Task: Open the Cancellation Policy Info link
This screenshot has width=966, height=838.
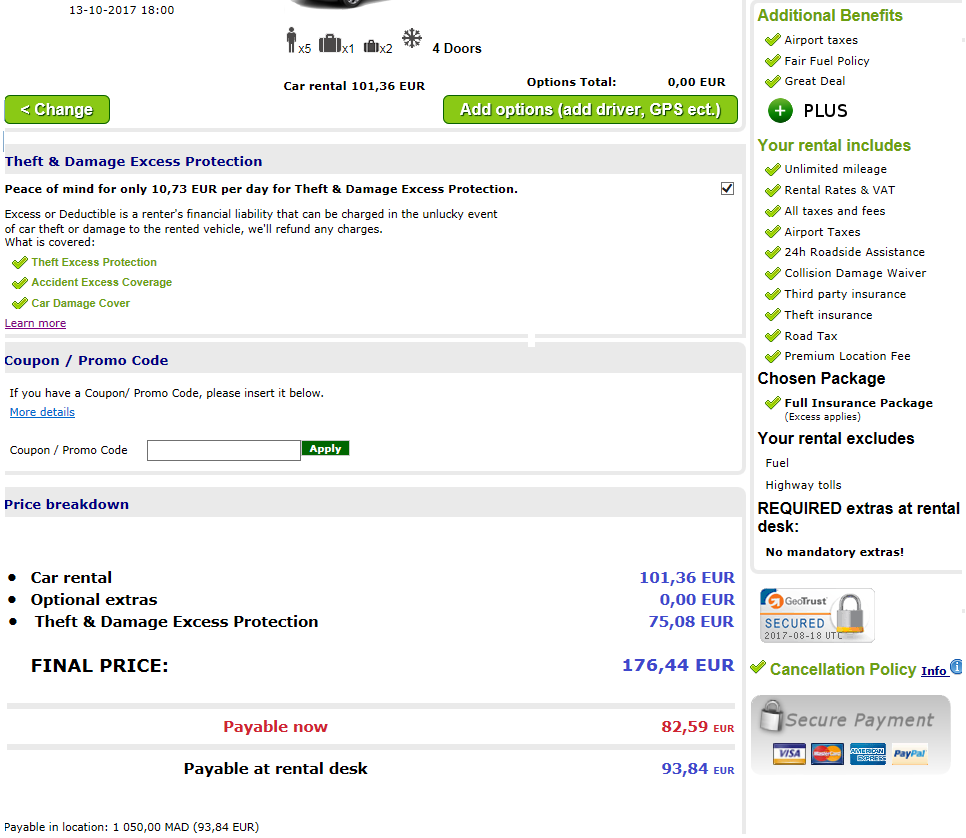Action: 934,670
